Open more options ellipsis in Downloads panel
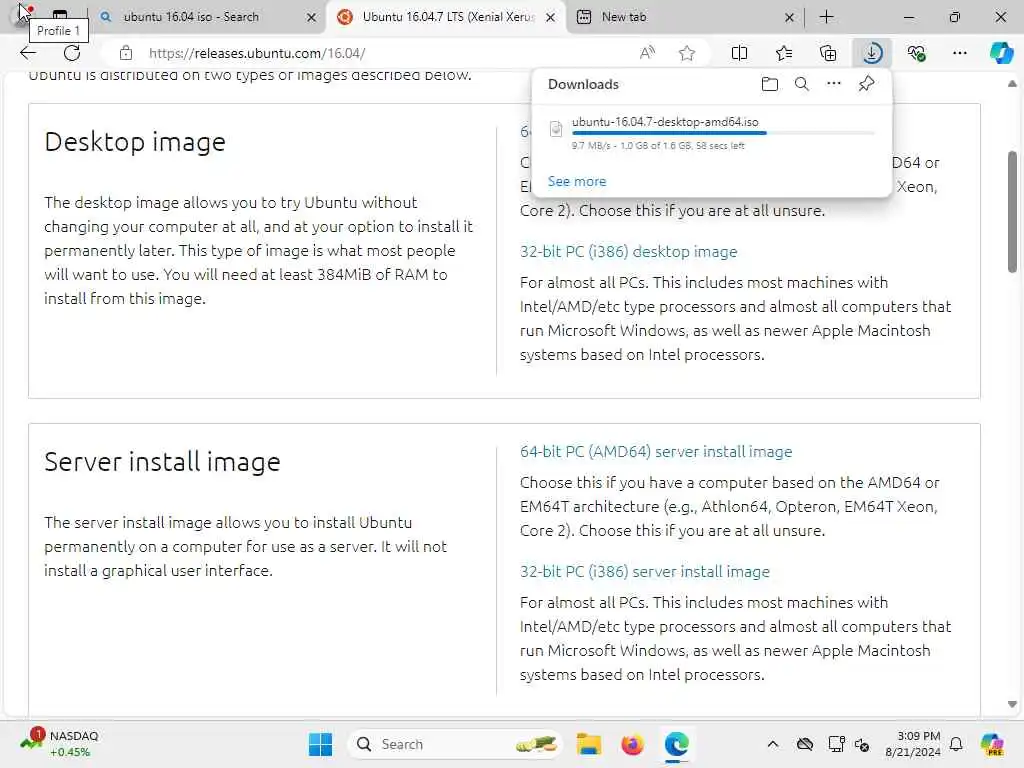The image size is (1024, 768). tap(834, 84)
